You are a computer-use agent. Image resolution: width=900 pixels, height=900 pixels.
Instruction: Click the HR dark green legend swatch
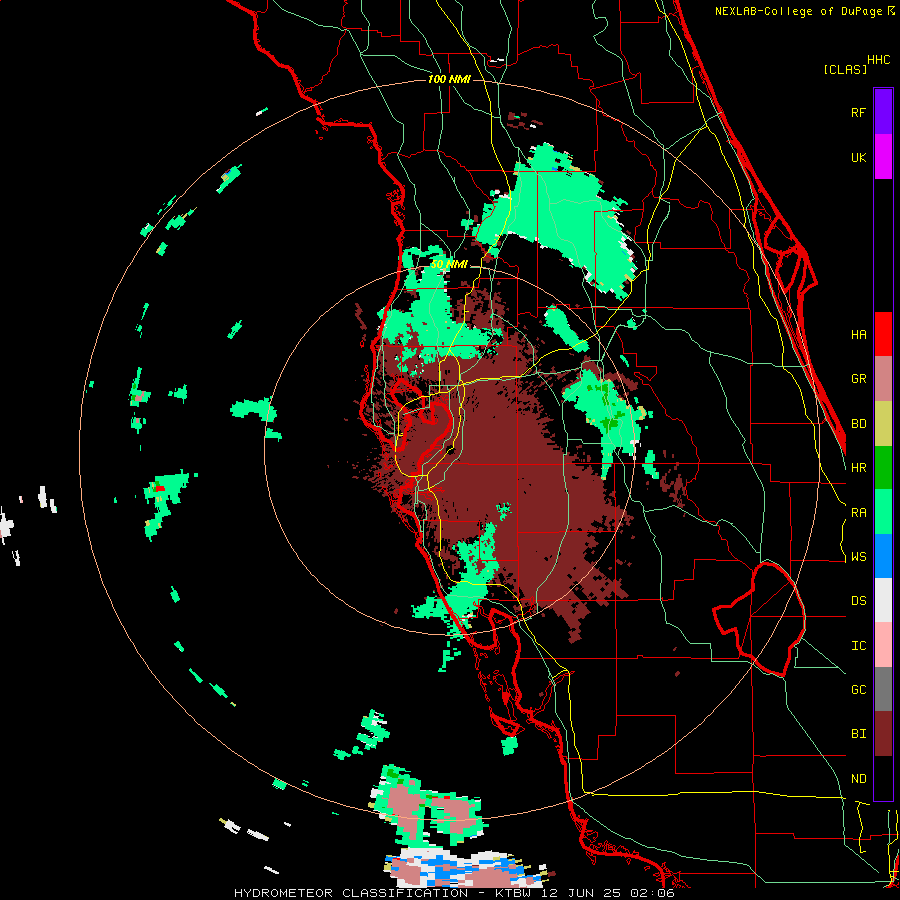883,468
